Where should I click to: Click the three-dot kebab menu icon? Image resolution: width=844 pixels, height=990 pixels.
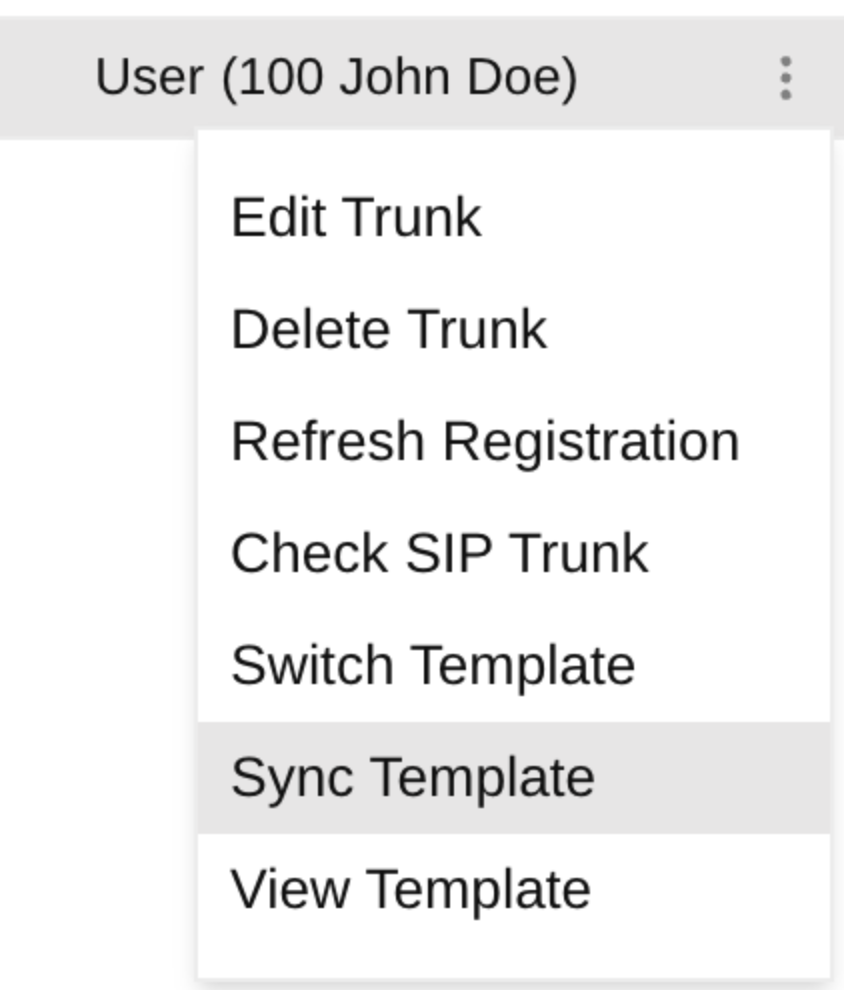coord(785,78)
